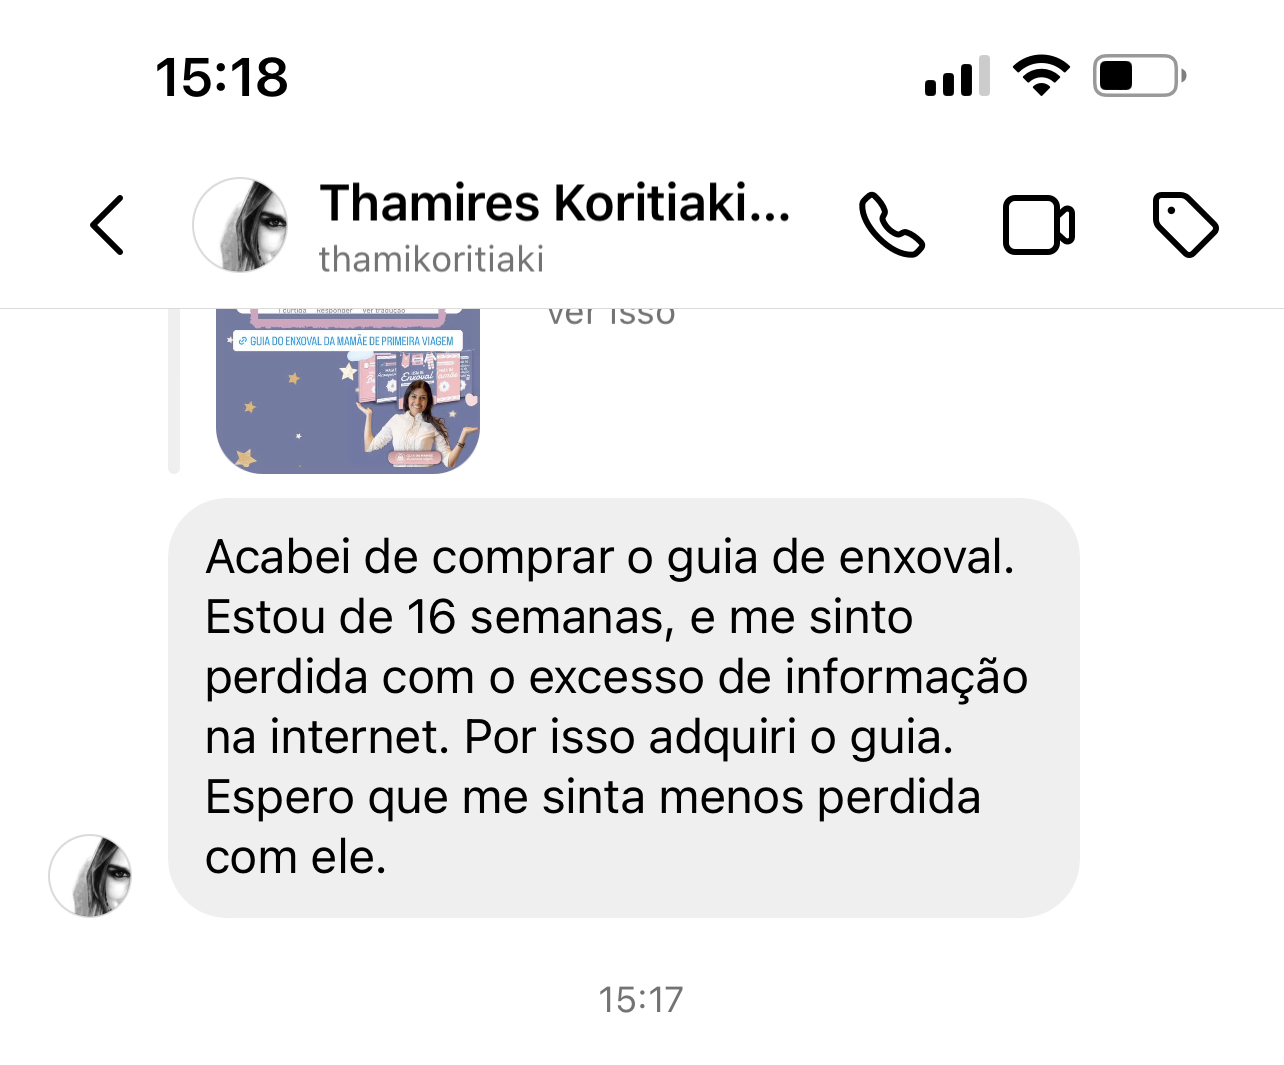This screenshot has width=1284, height=1065.
Task: Tap the 15:18 clock in status bar
Action: 221,77
